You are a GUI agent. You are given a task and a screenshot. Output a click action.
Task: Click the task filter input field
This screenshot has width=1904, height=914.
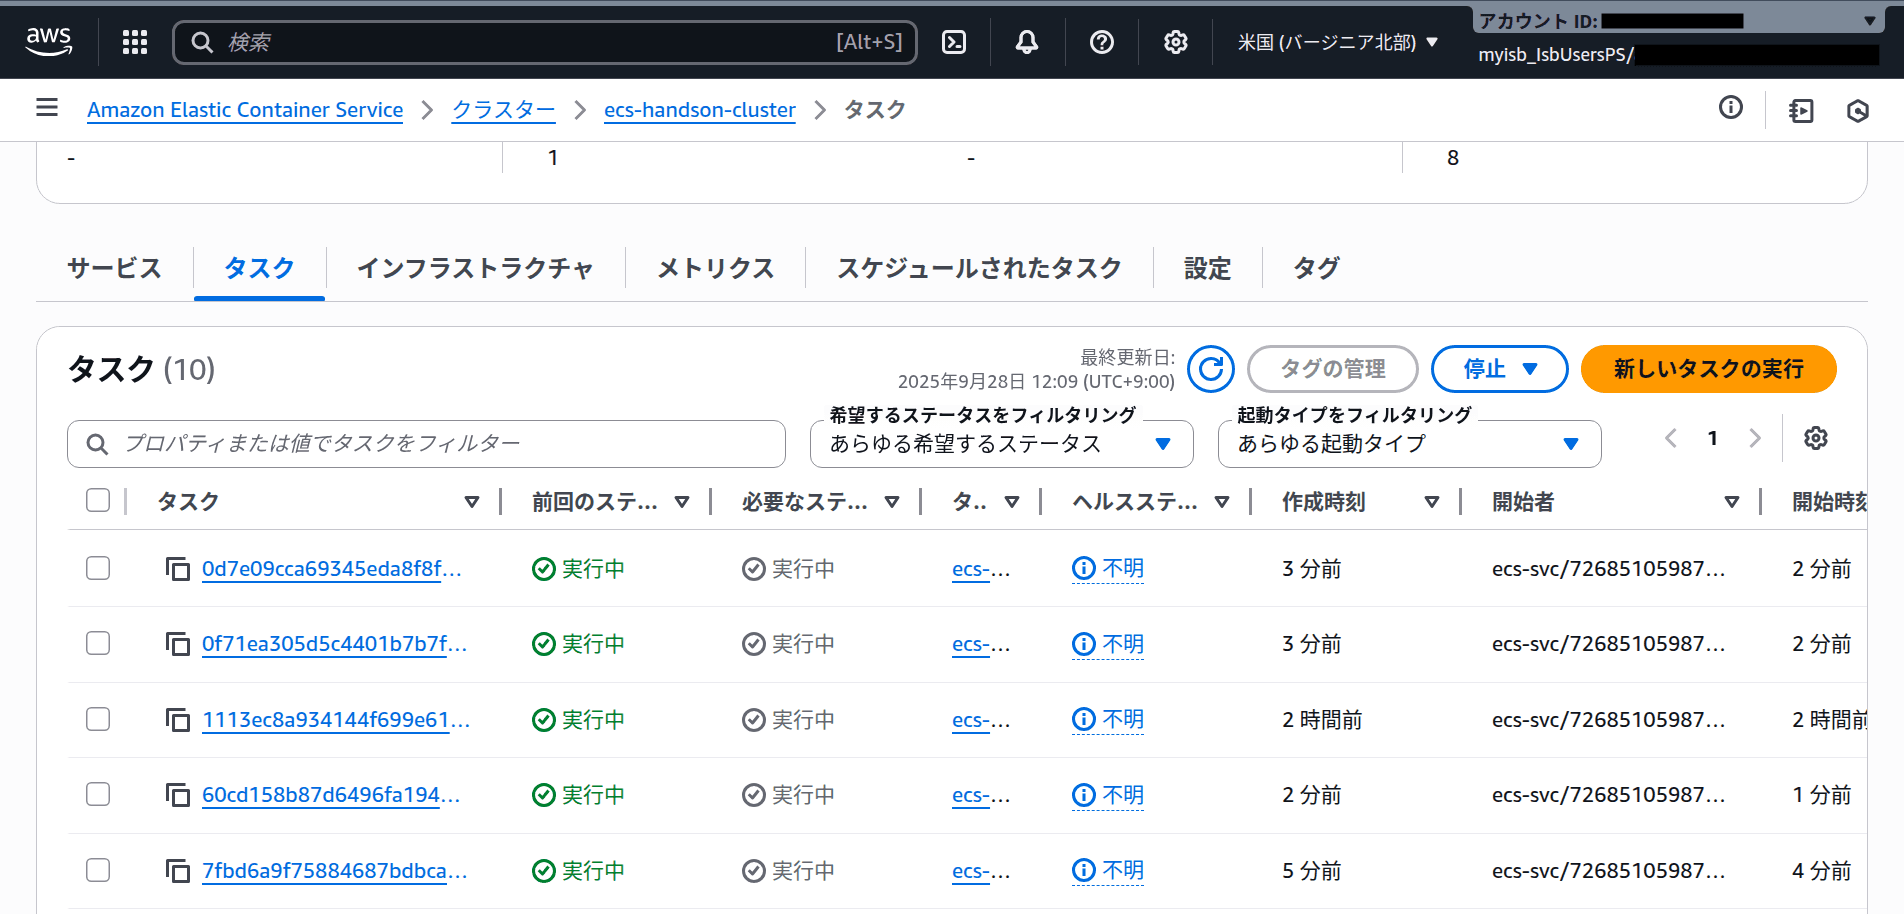(x=426, y=443)
